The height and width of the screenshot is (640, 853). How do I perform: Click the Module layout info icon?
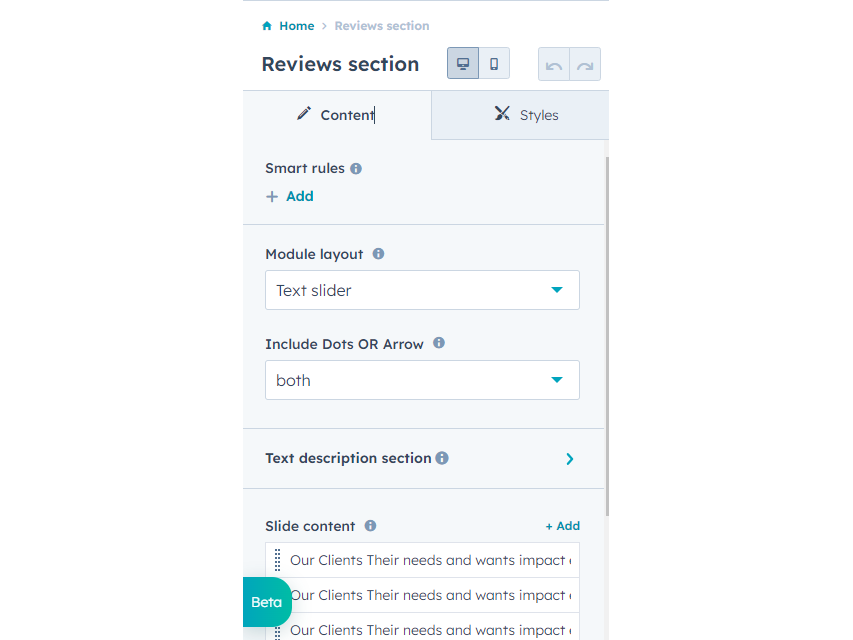[x=378, y=254]
